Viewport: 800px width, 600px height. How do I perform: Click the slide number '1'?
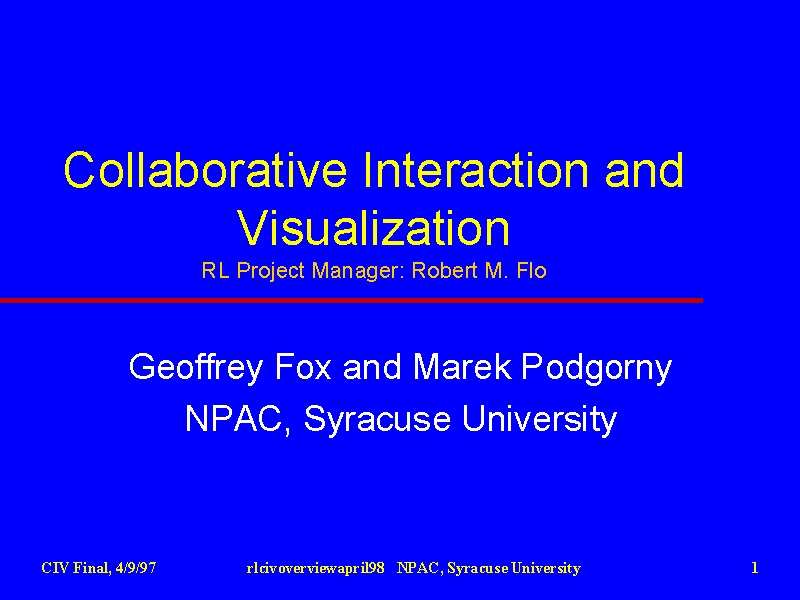click(x=755, y=568)
